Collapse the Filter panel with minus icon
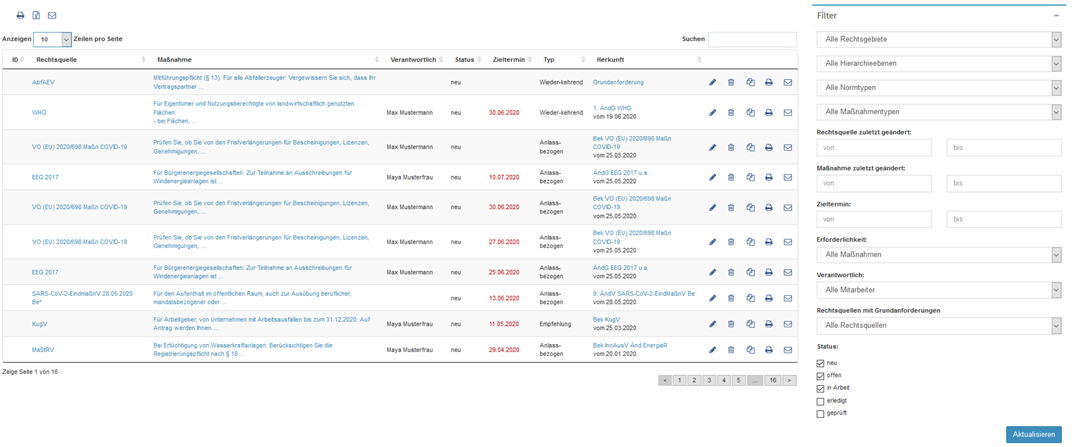 1056,15
